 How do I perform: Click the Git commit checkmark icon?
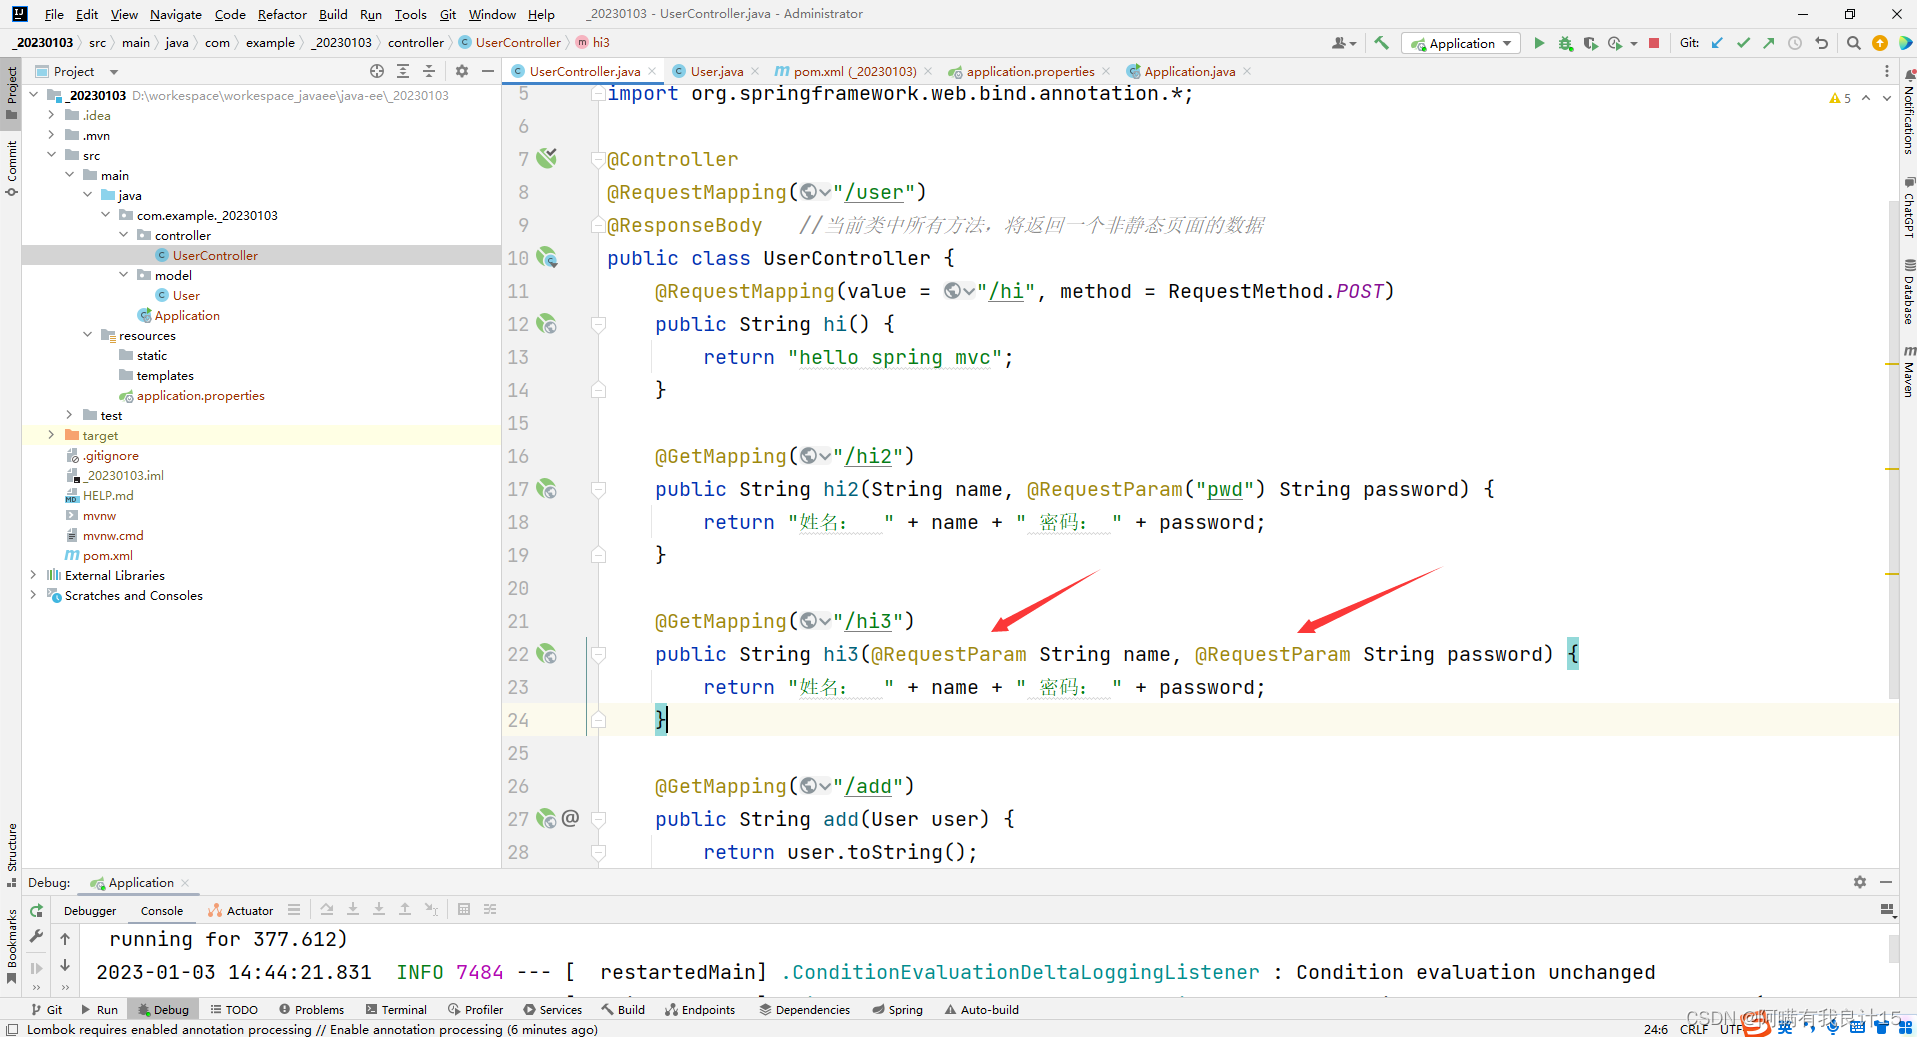point(1743,43)
